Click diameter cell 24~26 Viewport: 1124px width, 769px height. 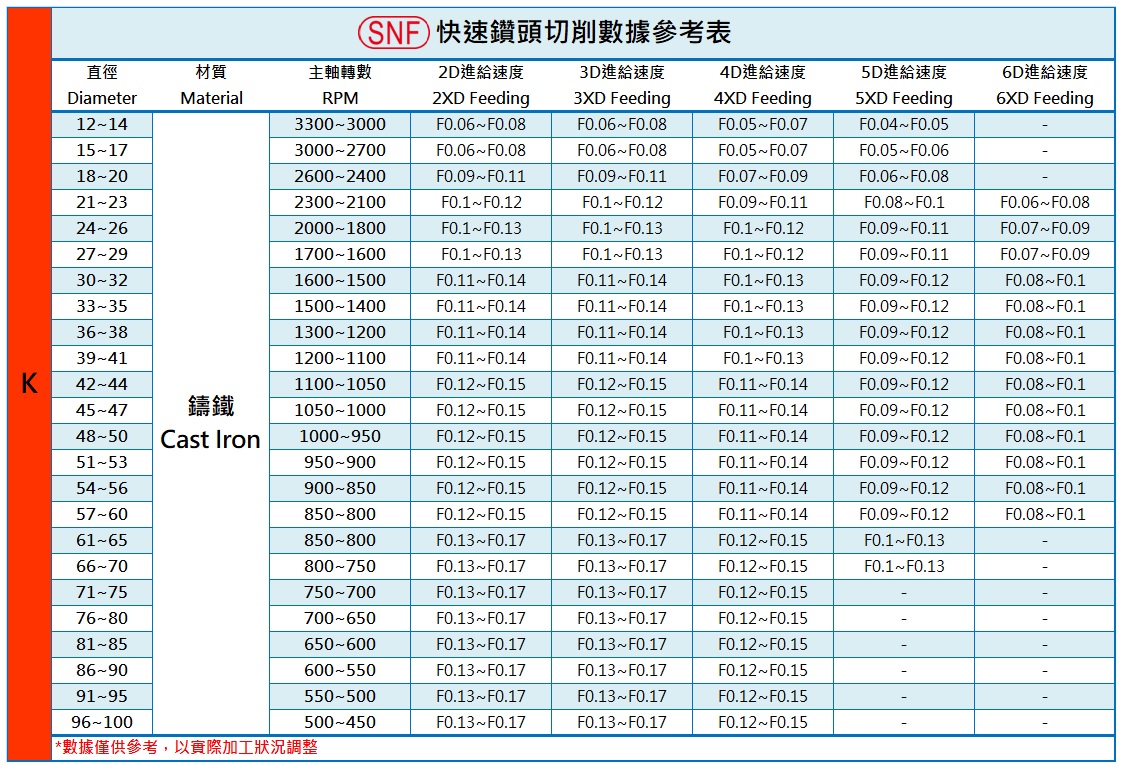[x=102, y=229]
